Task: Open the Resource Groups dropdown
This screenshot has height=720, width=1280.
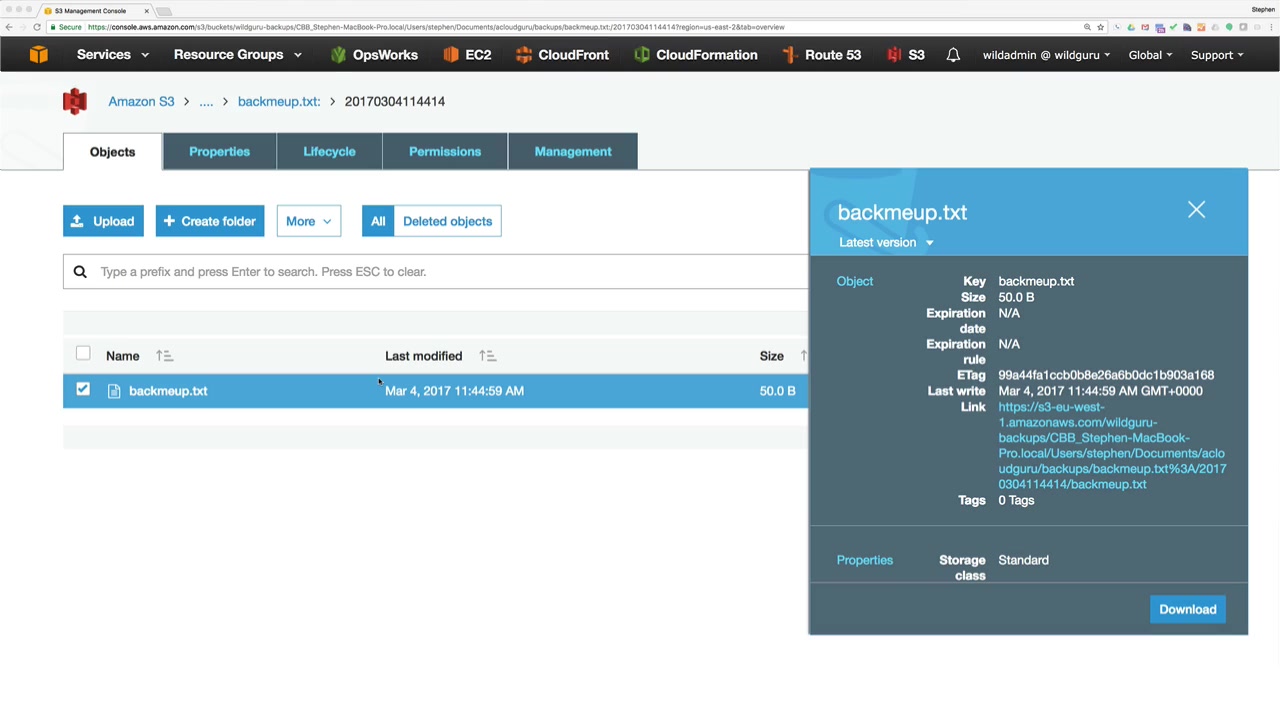Action: pyautogui.click(x=238, y=55)
